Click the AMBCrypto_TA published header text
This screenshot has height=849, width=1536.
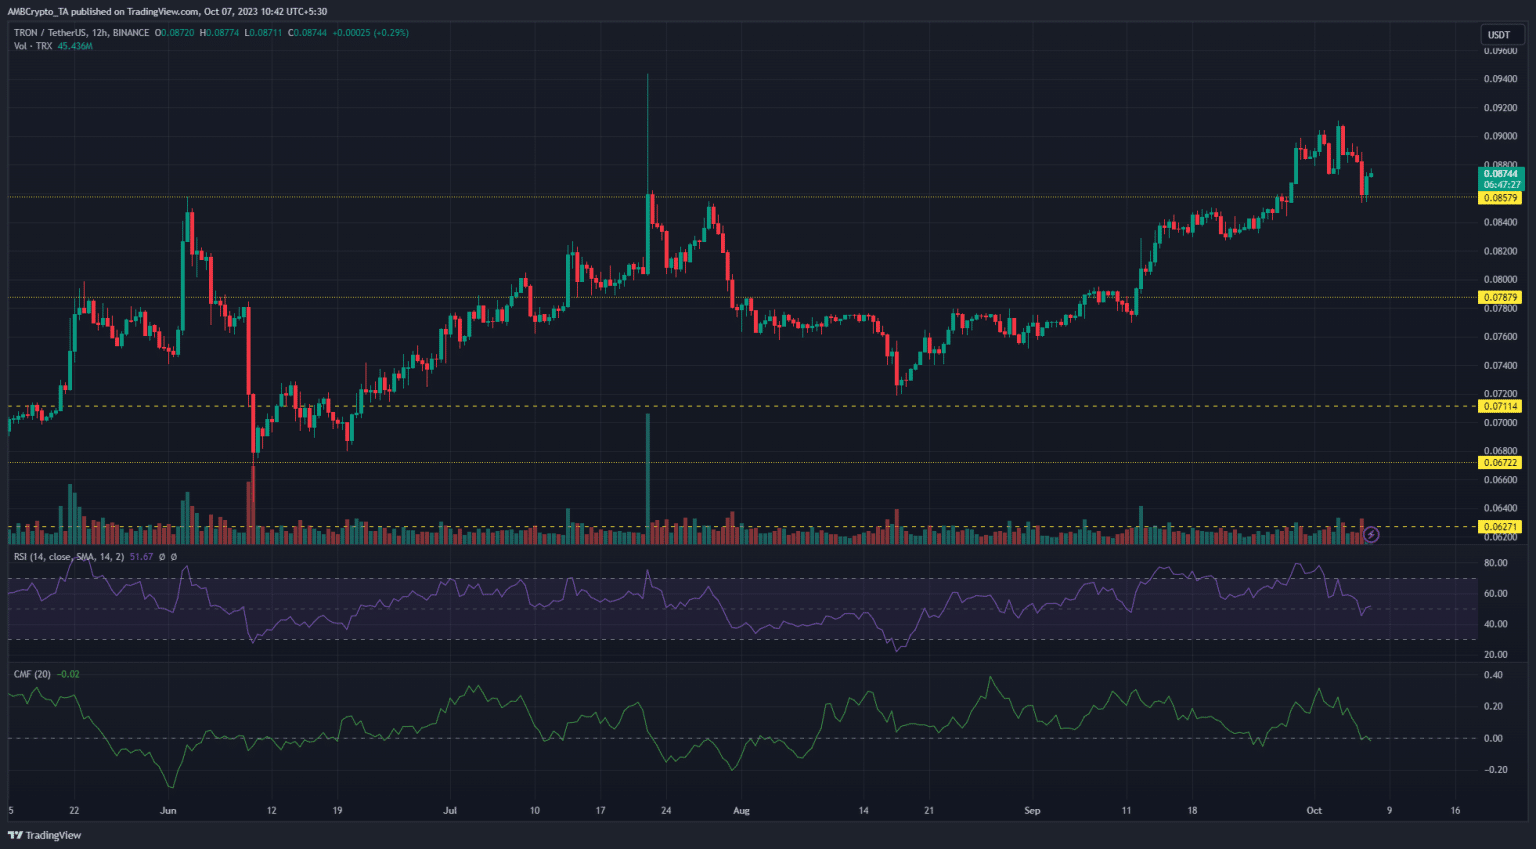click(x=167, y=12)
